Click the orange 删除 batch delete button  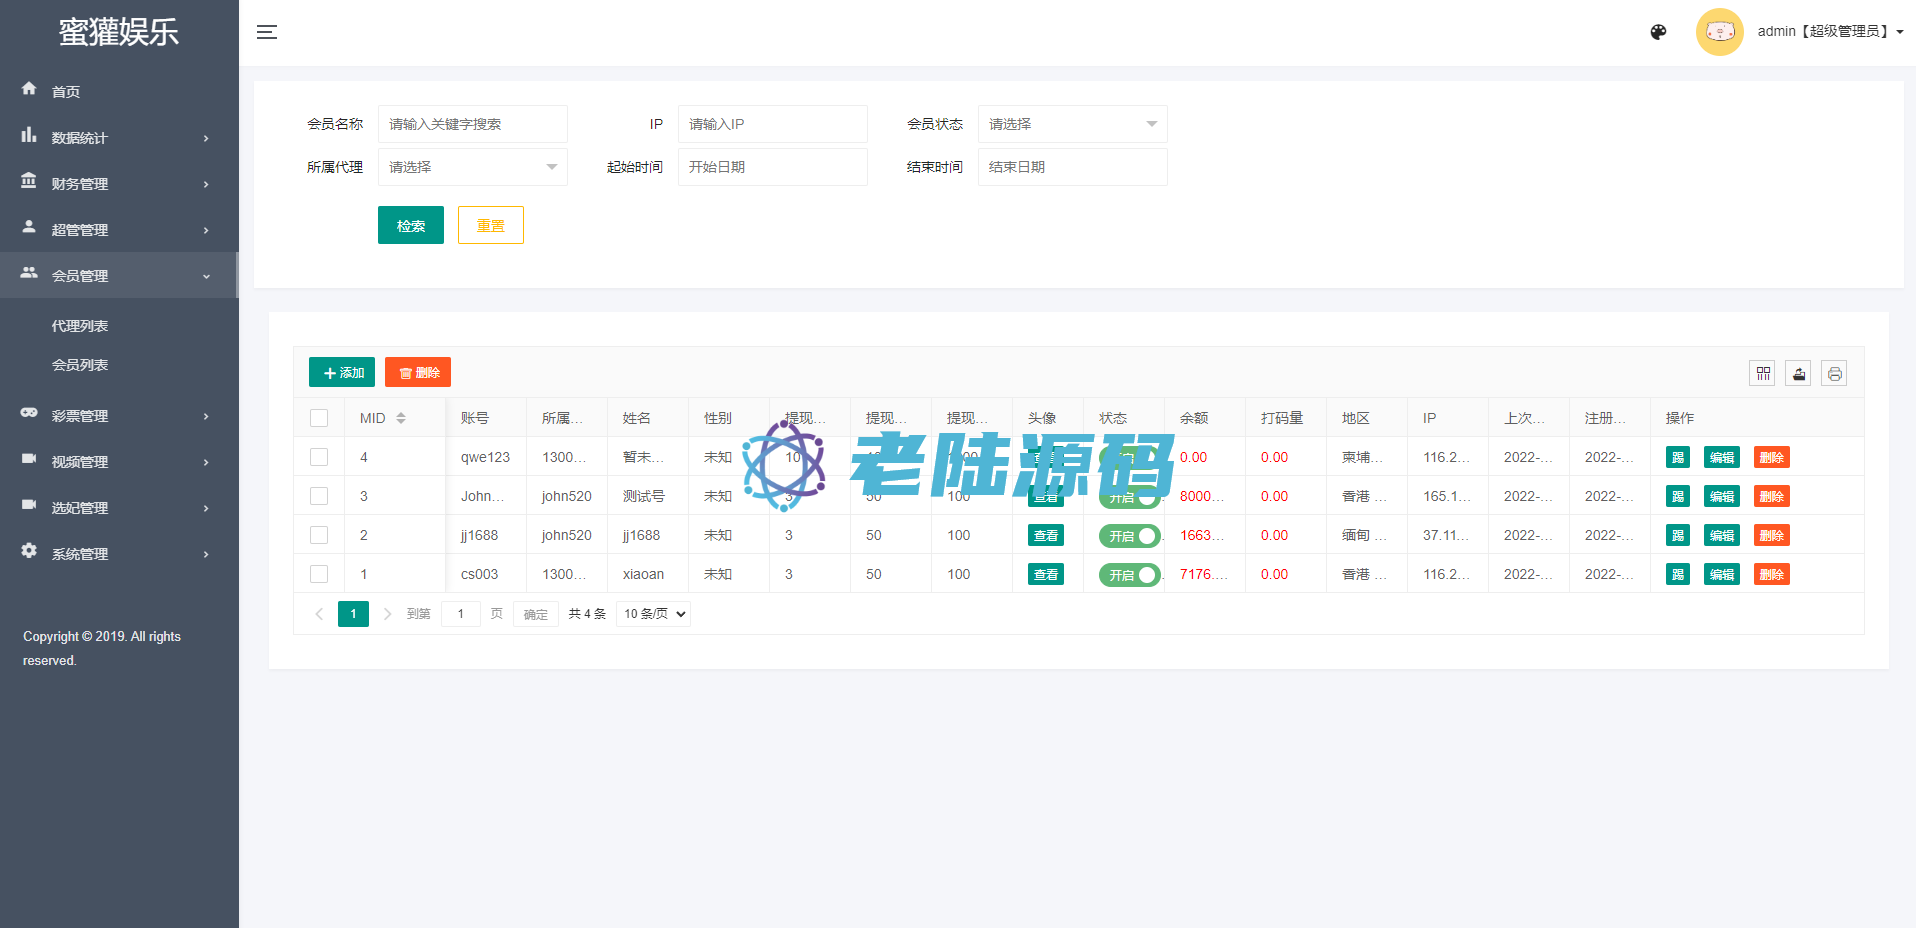[x=418, y=372]
